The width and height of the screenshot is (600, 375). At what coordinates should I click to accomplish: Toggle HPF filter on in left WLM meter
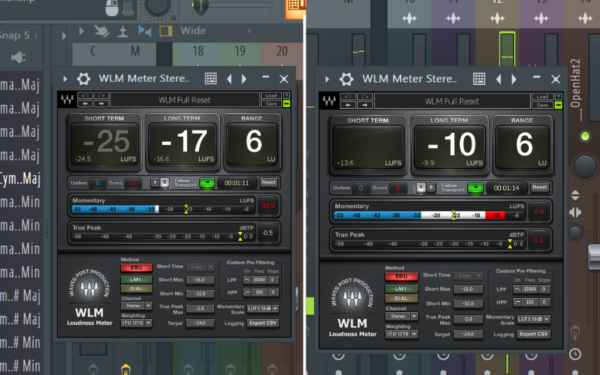[247, 292]
